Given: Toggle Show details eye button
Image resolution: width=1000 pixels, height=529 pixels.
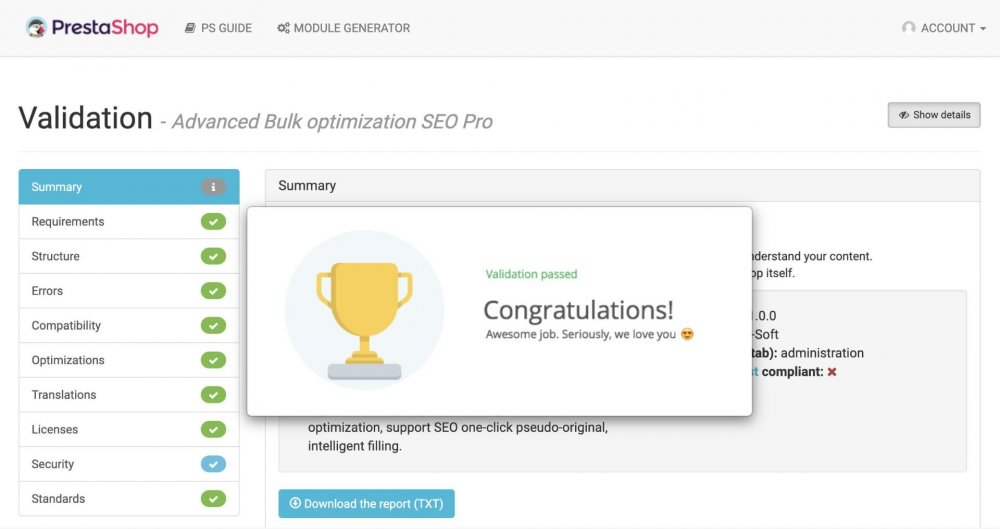Looking at the screenshot, I should pyautogui.click(x=934, y=115).
